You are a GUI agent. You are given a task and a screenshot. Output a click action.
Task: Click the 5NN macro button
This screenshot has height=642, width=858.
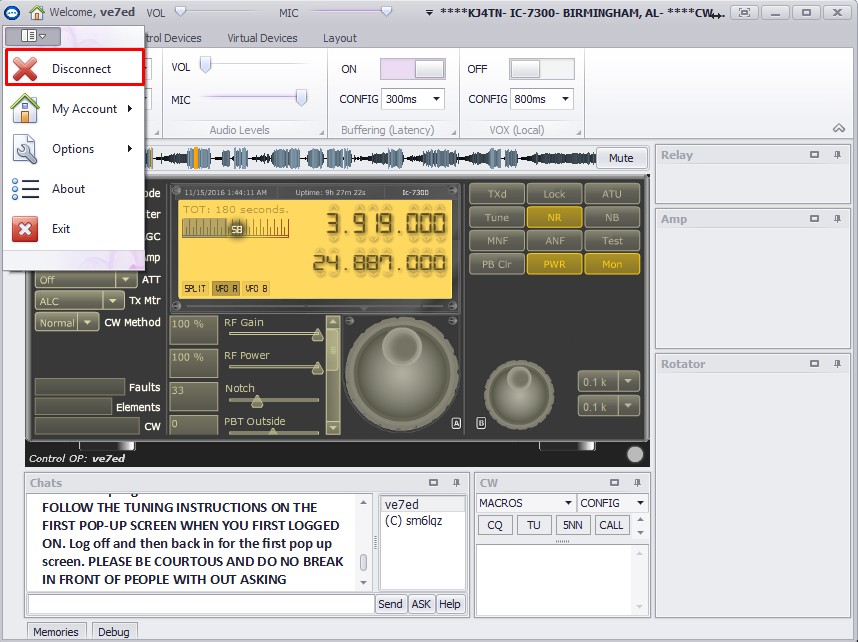coord(572,525)
